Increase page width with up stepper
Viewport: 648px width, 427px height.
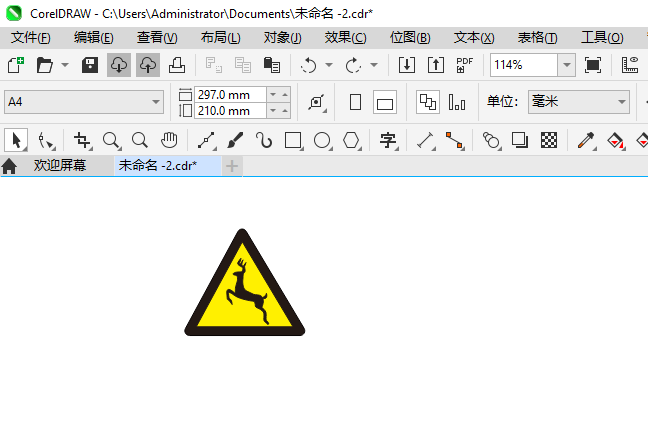285,95
